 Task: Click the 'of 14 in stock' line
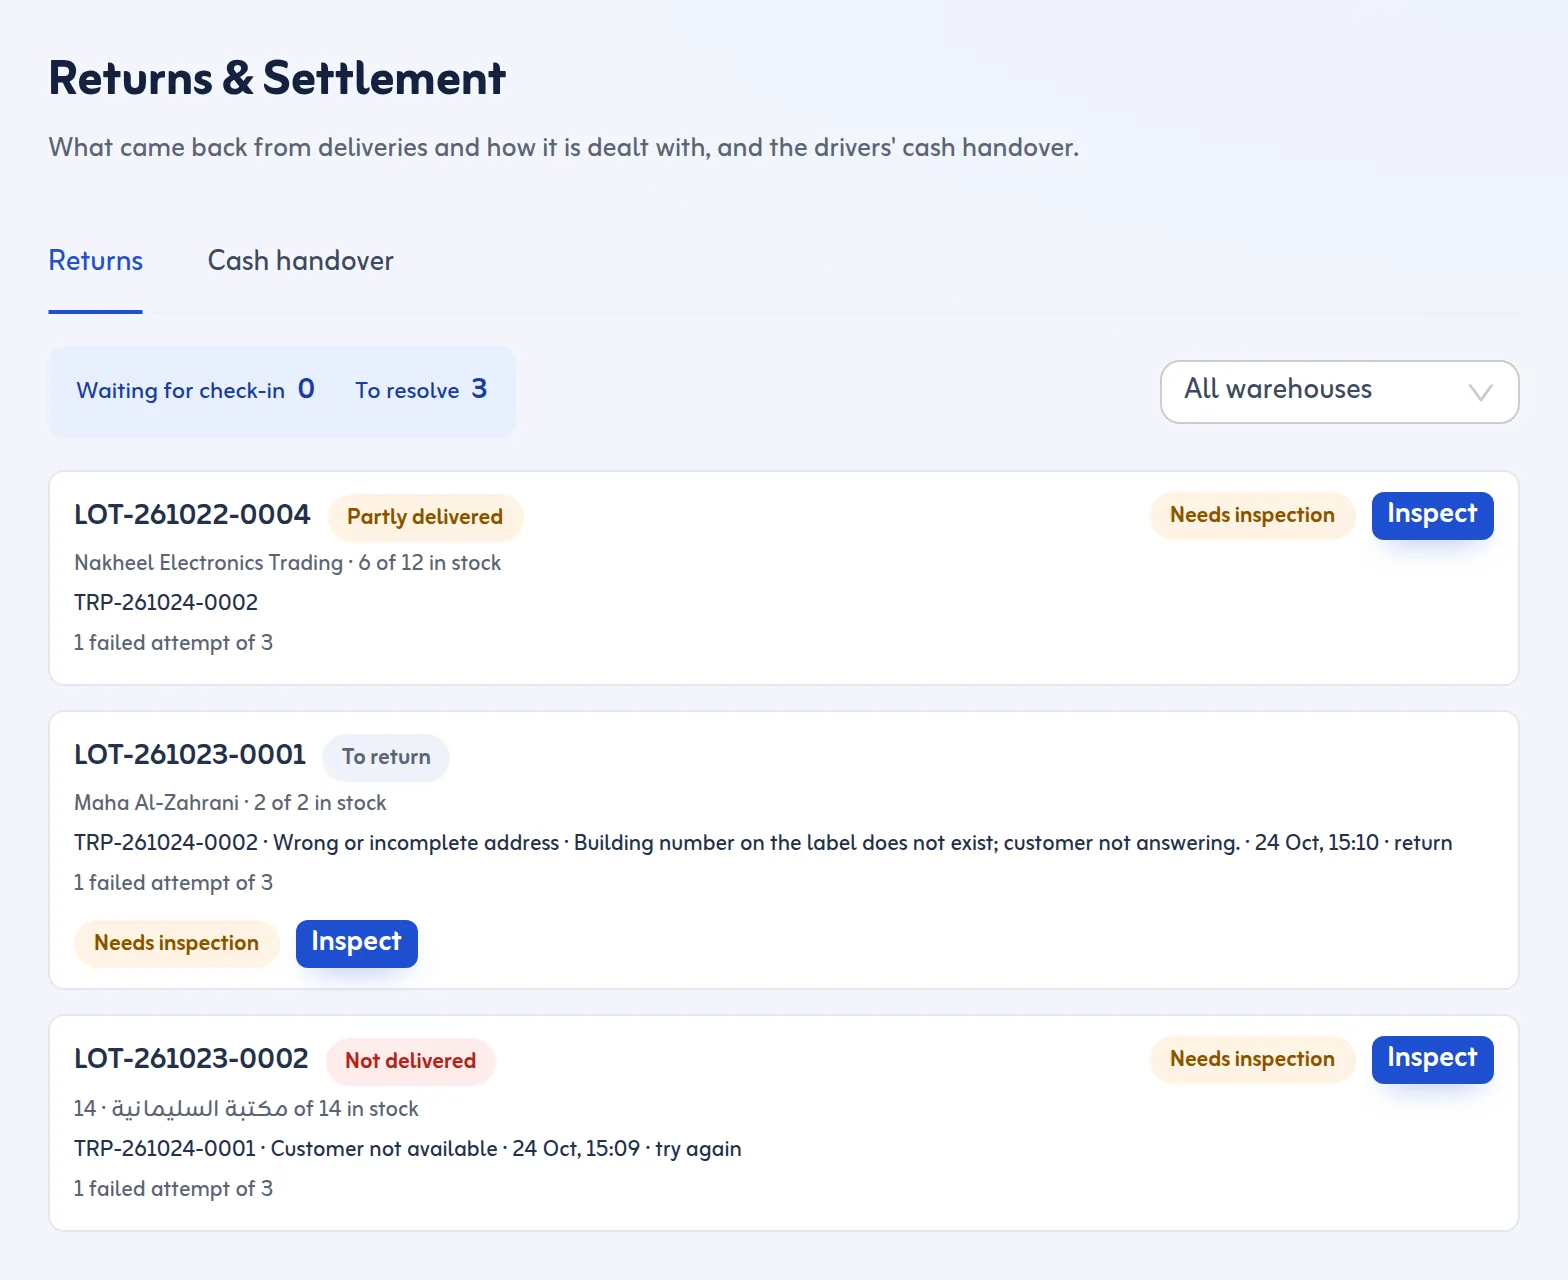[246, 1109]
